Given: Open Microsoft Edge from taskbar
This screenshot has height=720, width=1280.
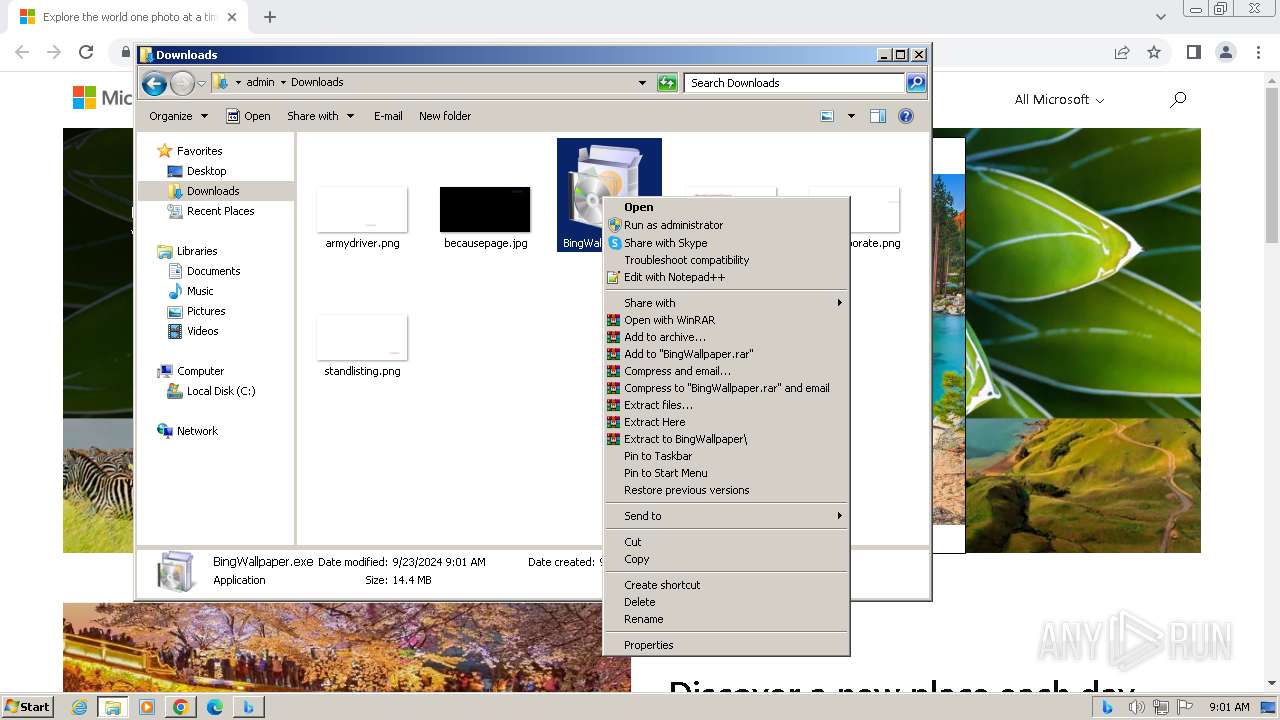Looking at the screenshot, I should 214,707.
